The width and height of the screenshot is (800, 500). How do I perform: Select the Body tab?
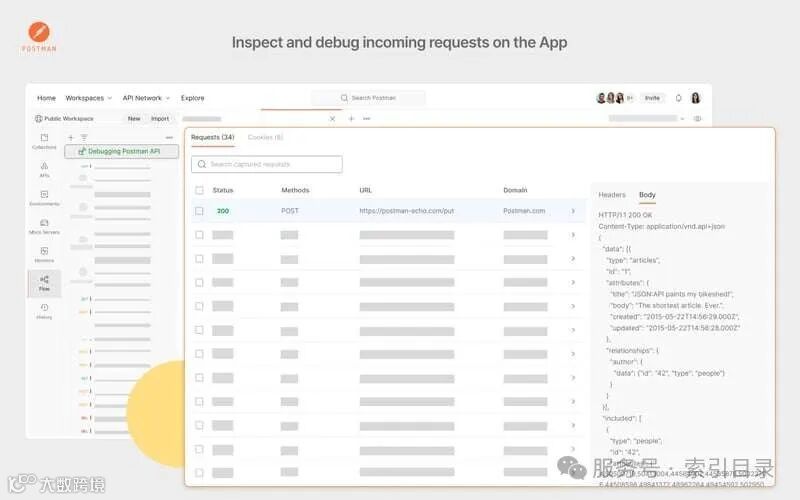click(647, 195)
